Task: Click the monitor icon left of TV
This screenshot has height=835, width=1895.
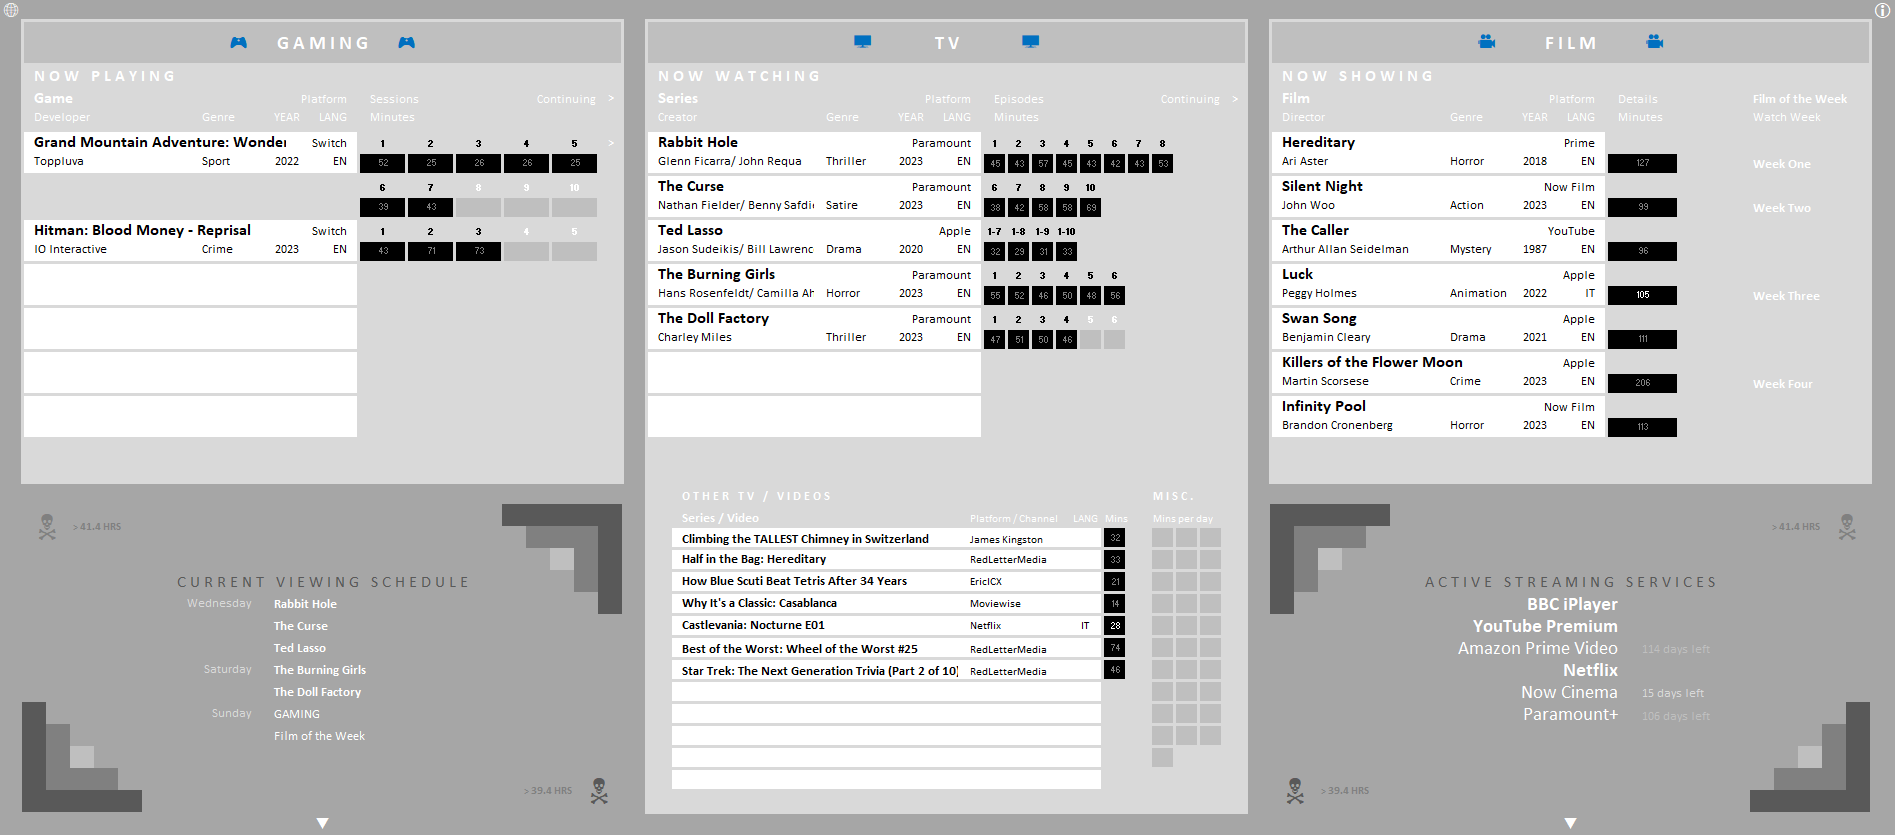Action: coord(862,42)
